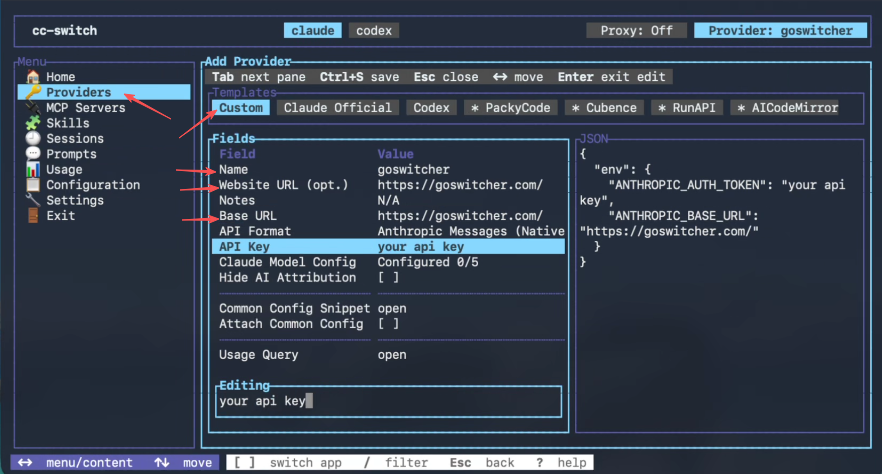Viewport: 882px width, 474px height.
Task: Click the ? help footer hint
Action: coord(561,463)
